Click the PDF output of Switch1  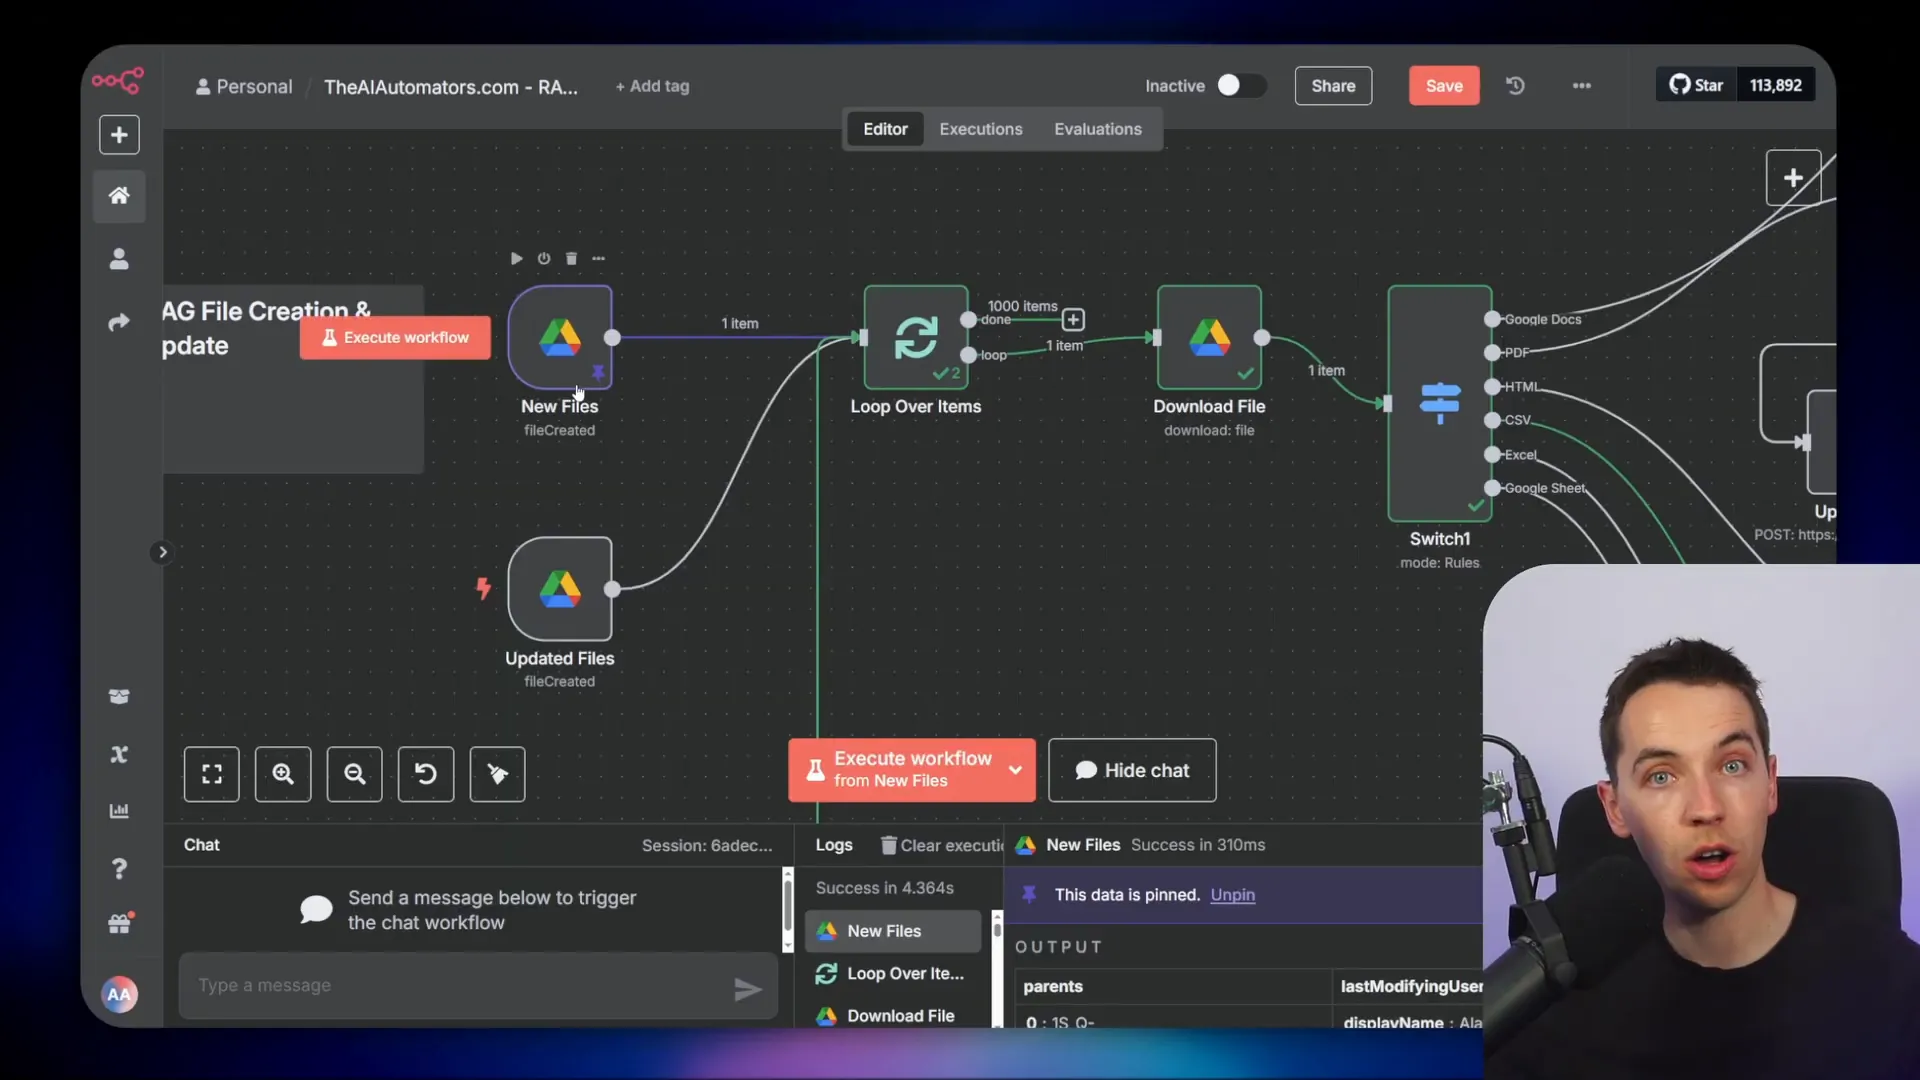click(x=1492, y=353)
